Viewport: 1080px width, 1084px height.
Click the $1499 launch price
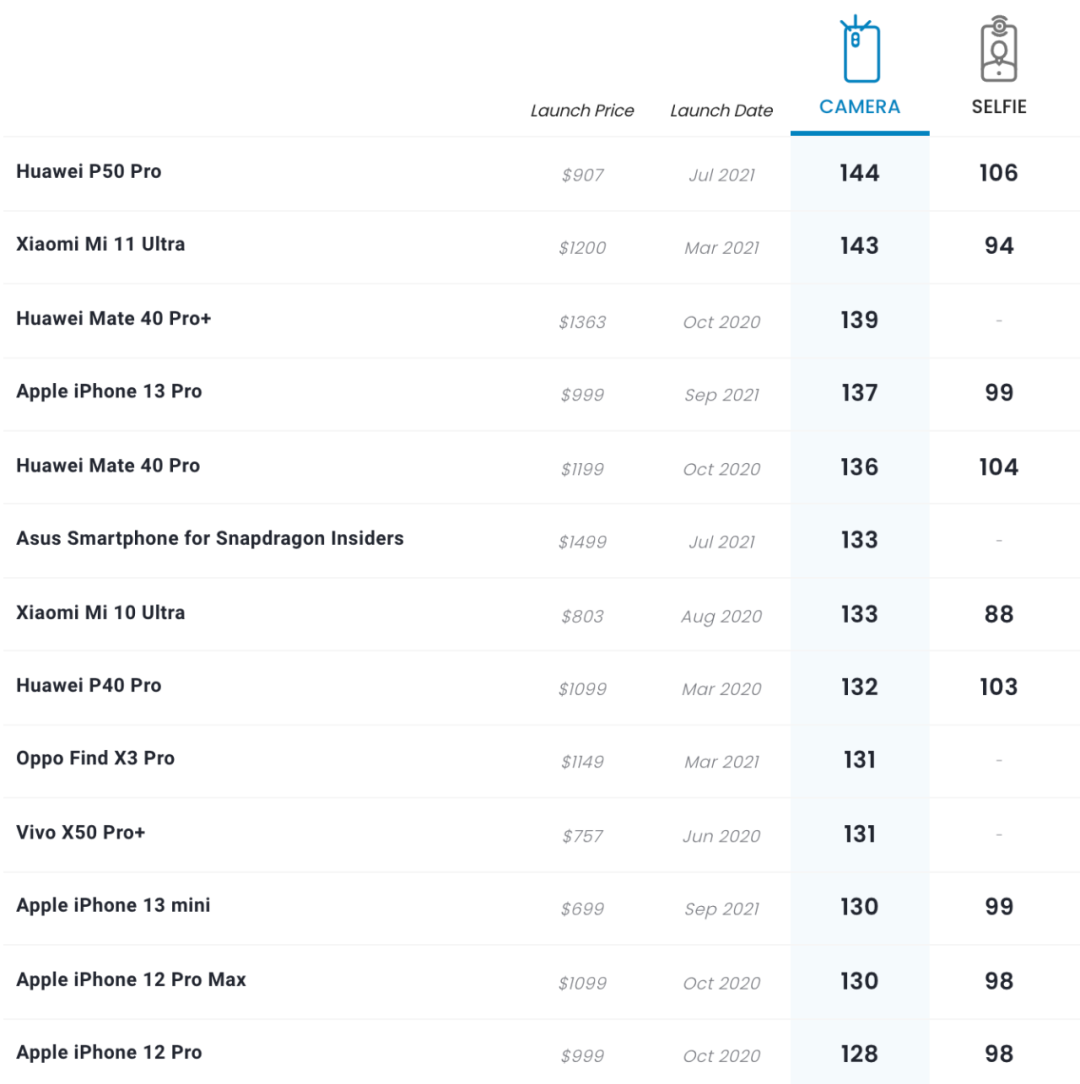pyautogui.click(x=582, y=542)
